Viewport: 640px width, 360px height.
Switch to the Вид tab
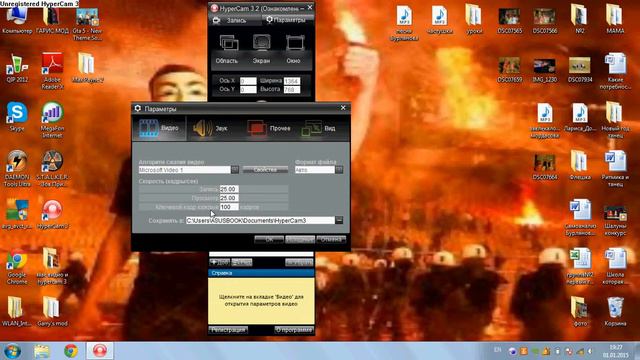tap(319, 128)
